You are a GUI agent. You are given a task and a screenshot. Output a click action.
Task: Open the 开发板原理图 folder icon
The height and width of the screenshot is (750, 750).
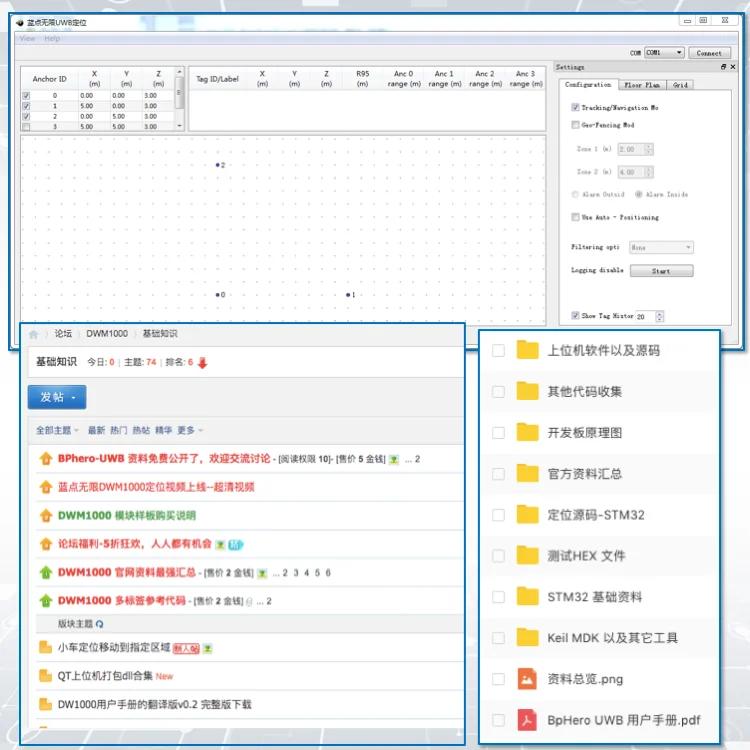(x=528, y=432)
